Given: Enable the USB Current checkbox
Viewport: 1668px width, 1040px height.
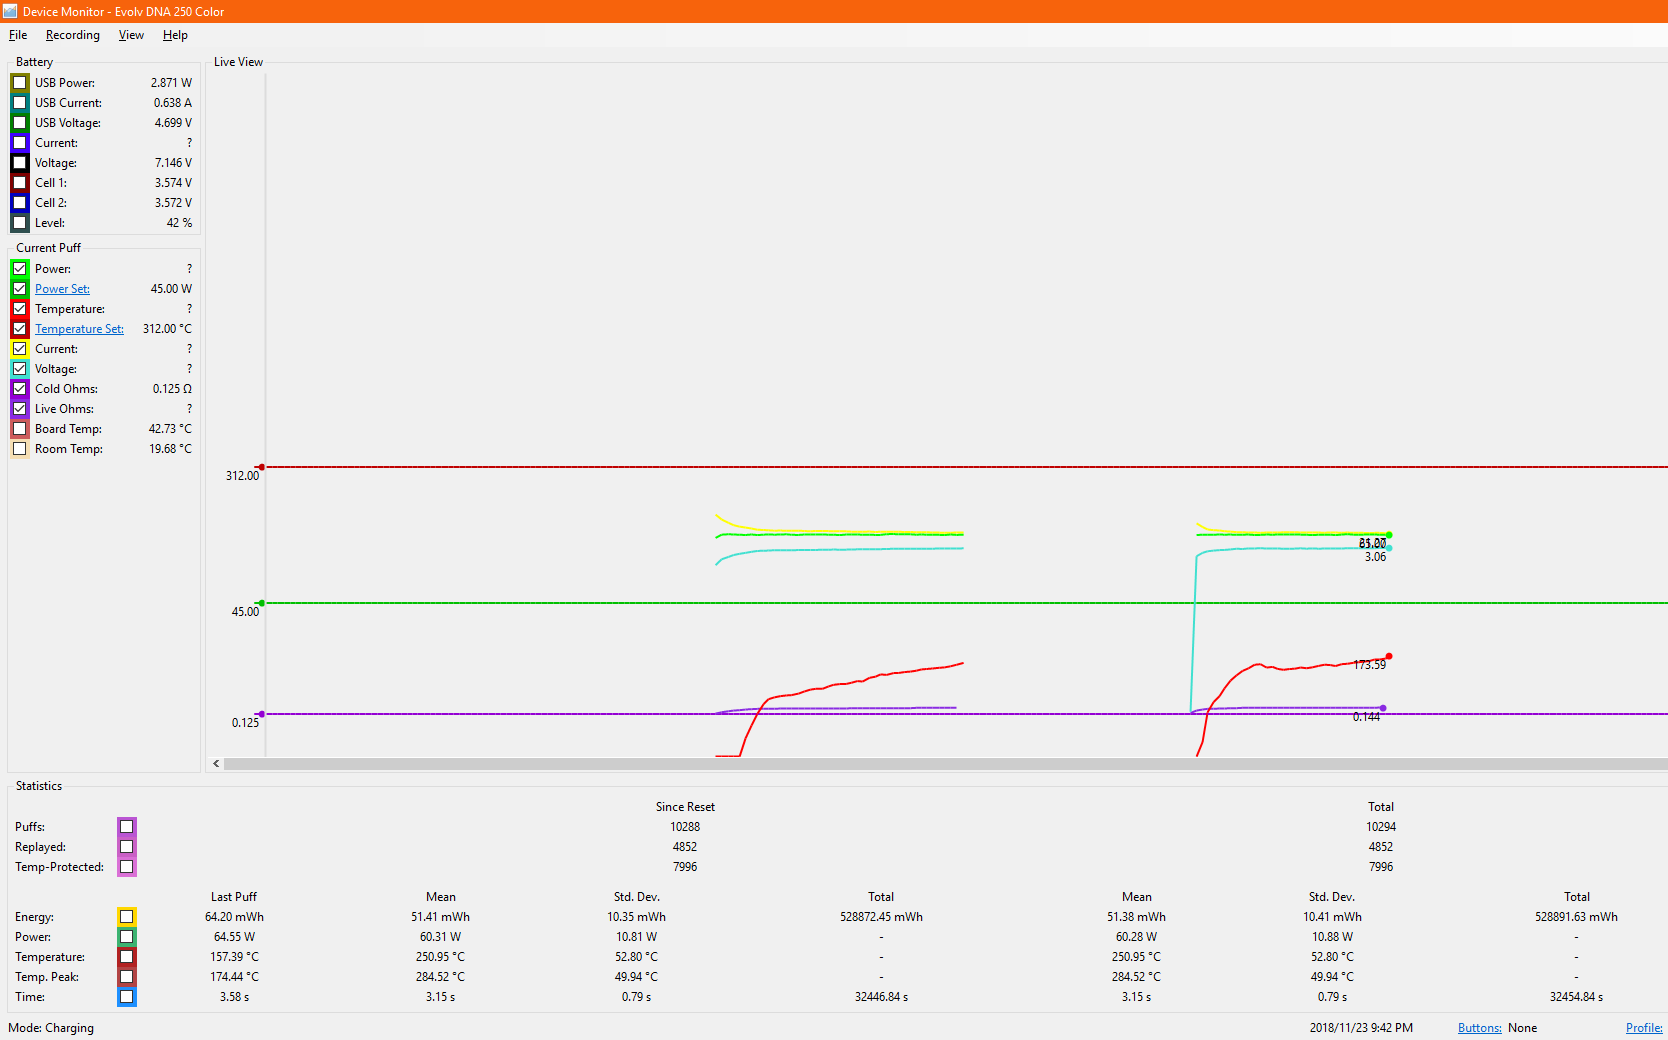Looking at the screenshot, I should tap(20, 103).
